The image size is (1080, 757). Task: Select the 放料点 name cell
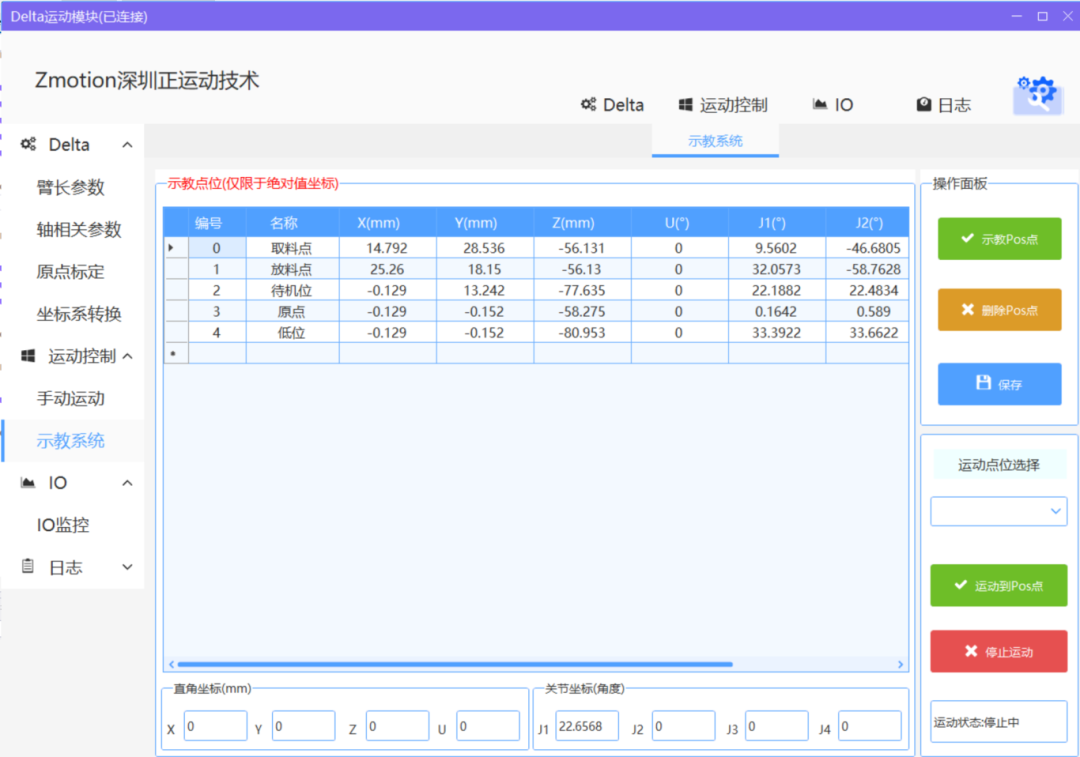[x=293, y=269]
